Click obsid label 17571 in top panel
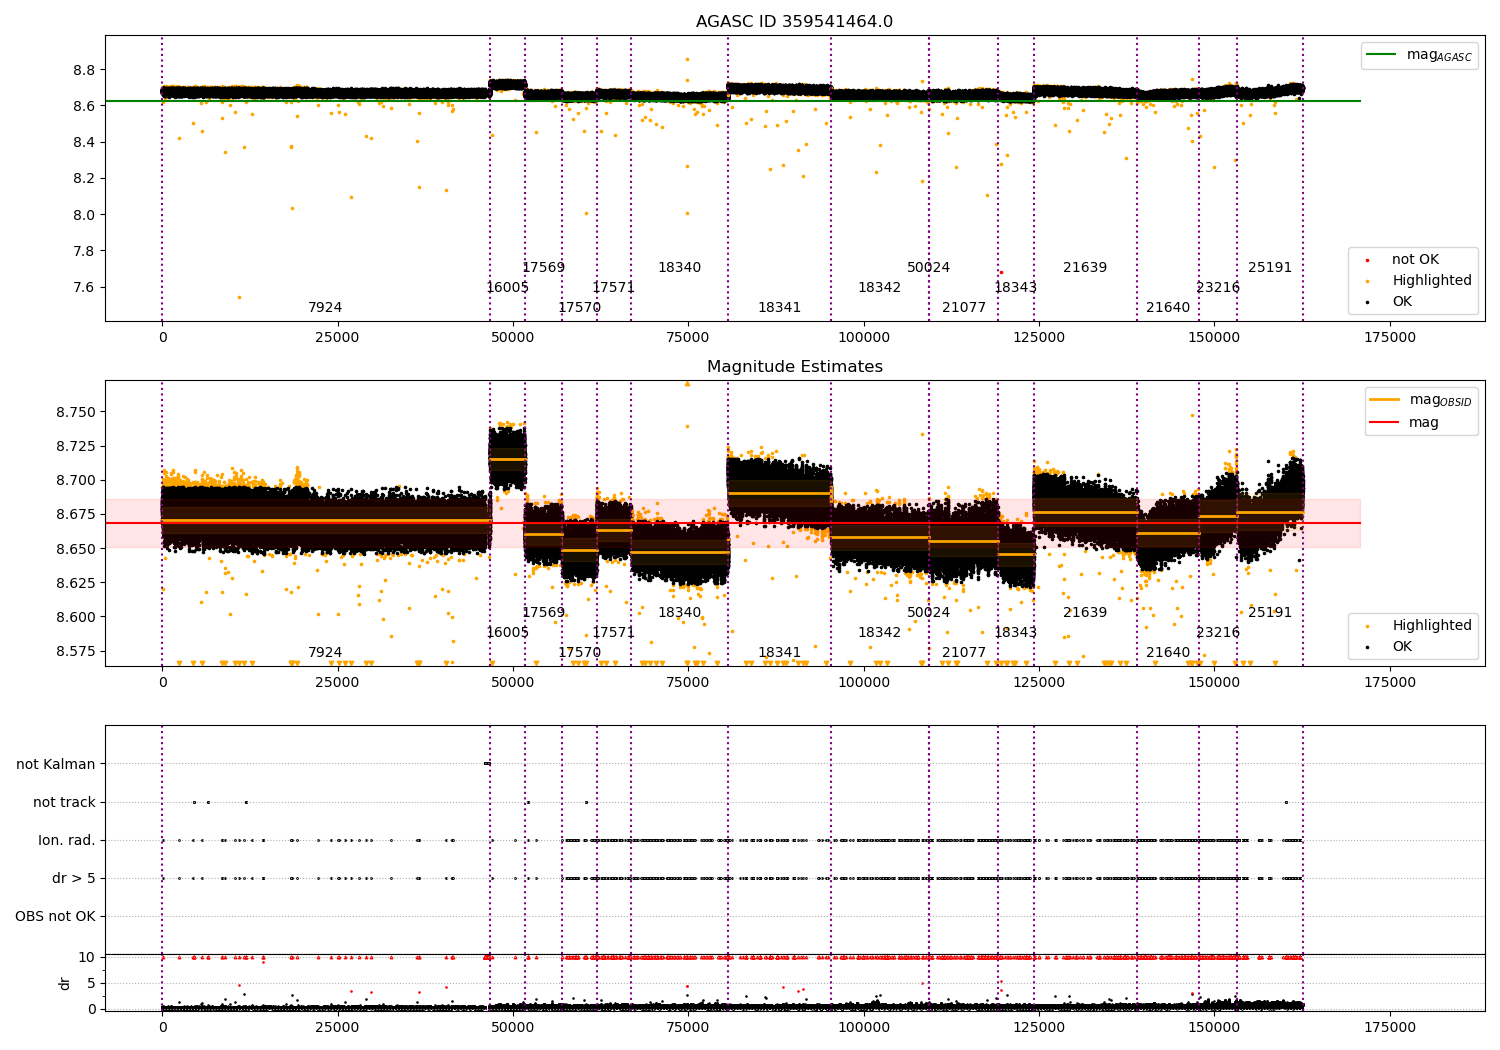This screenshot has width=1500, height=1050. pos(613,288)
